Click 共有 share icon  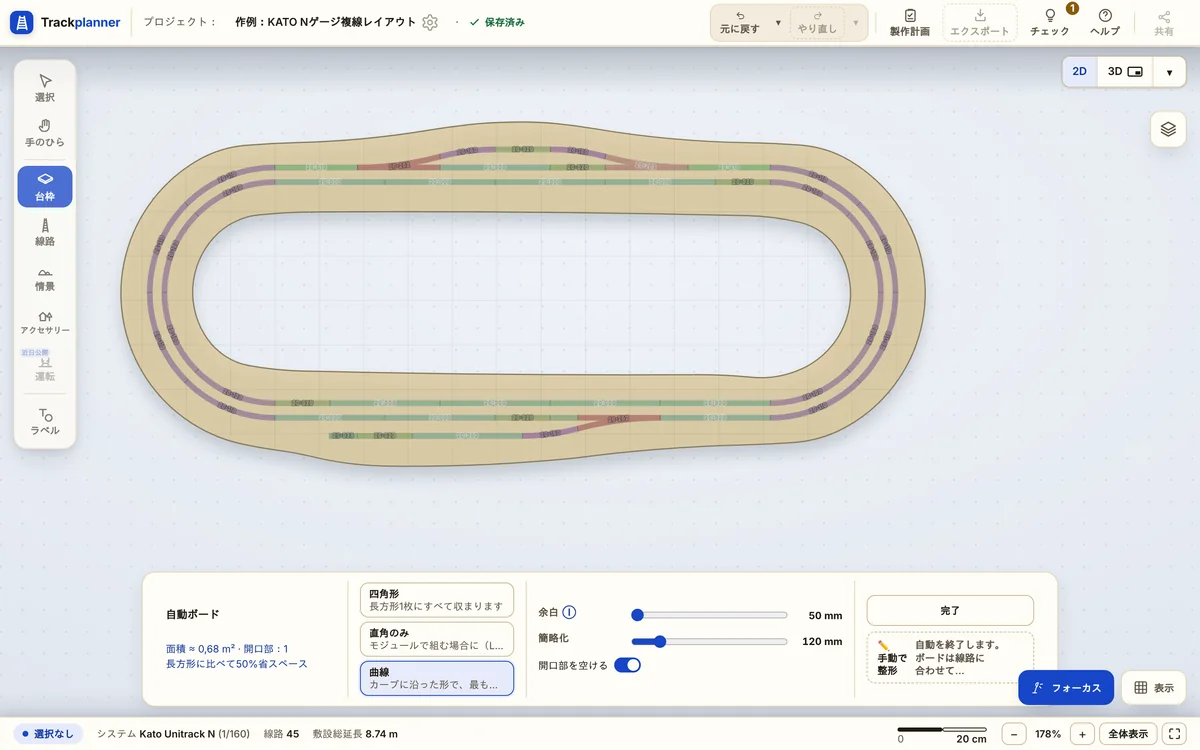(1164, 22)
